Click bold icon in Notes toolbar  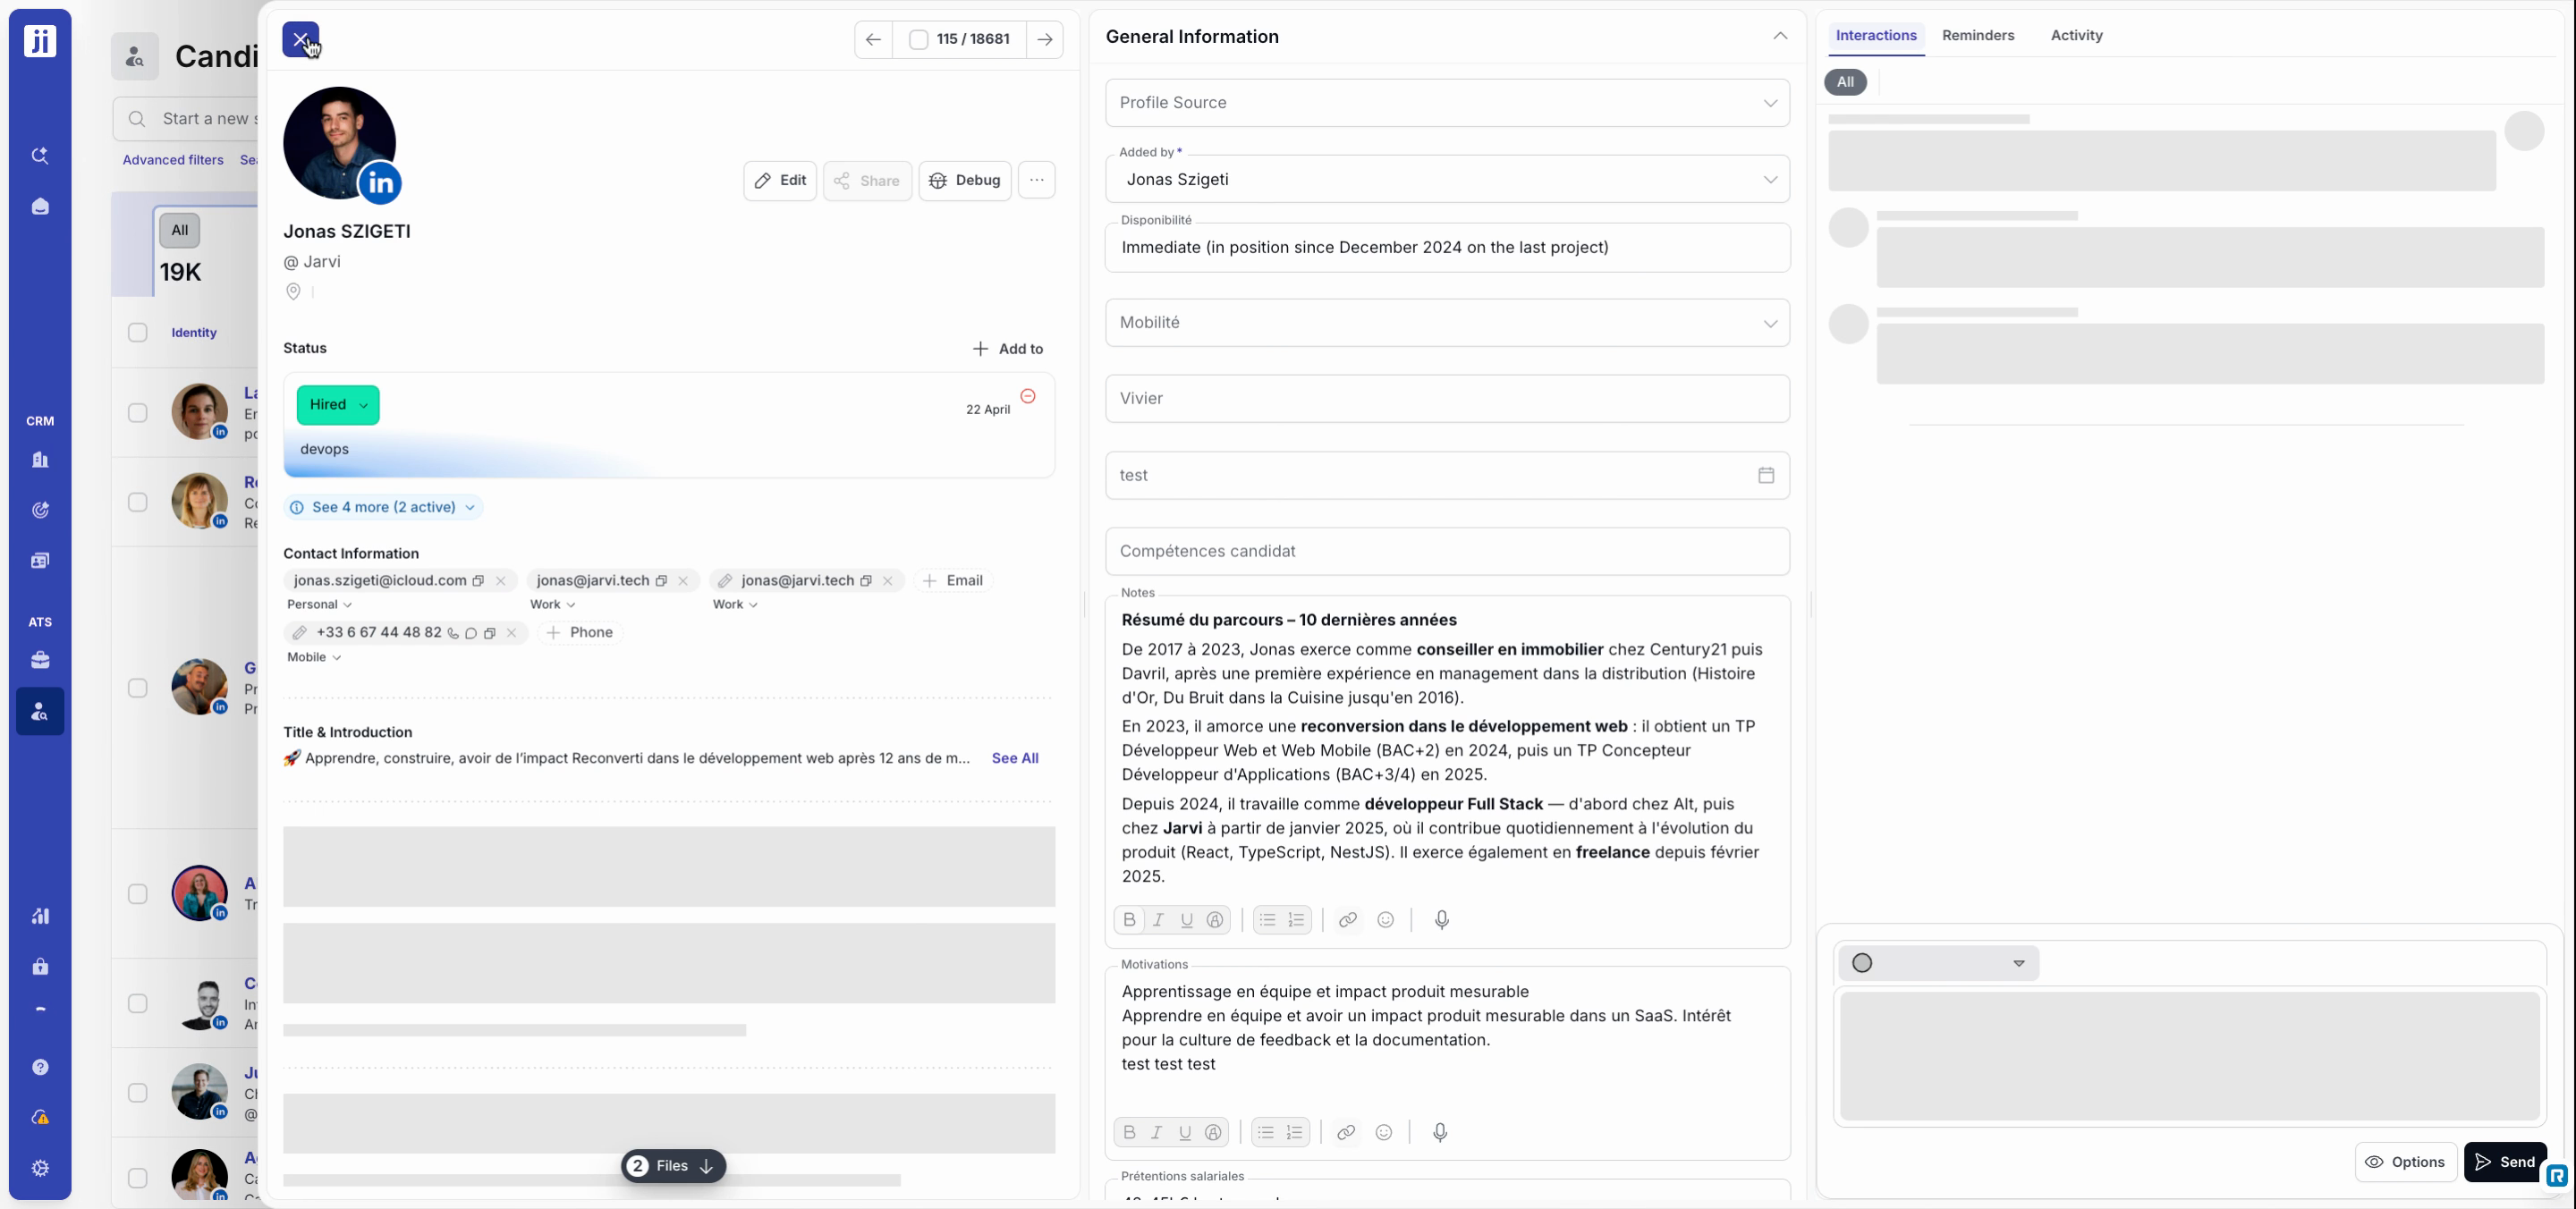click(1129, 919)
